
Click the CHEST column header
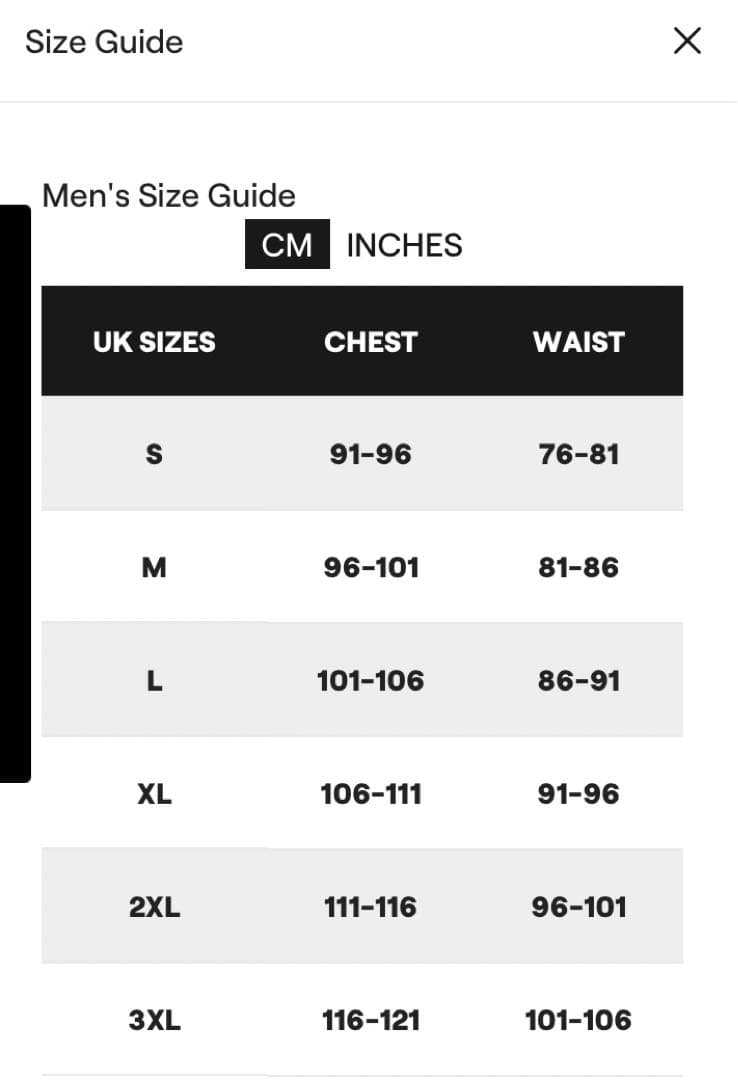(x=370, y=342)
